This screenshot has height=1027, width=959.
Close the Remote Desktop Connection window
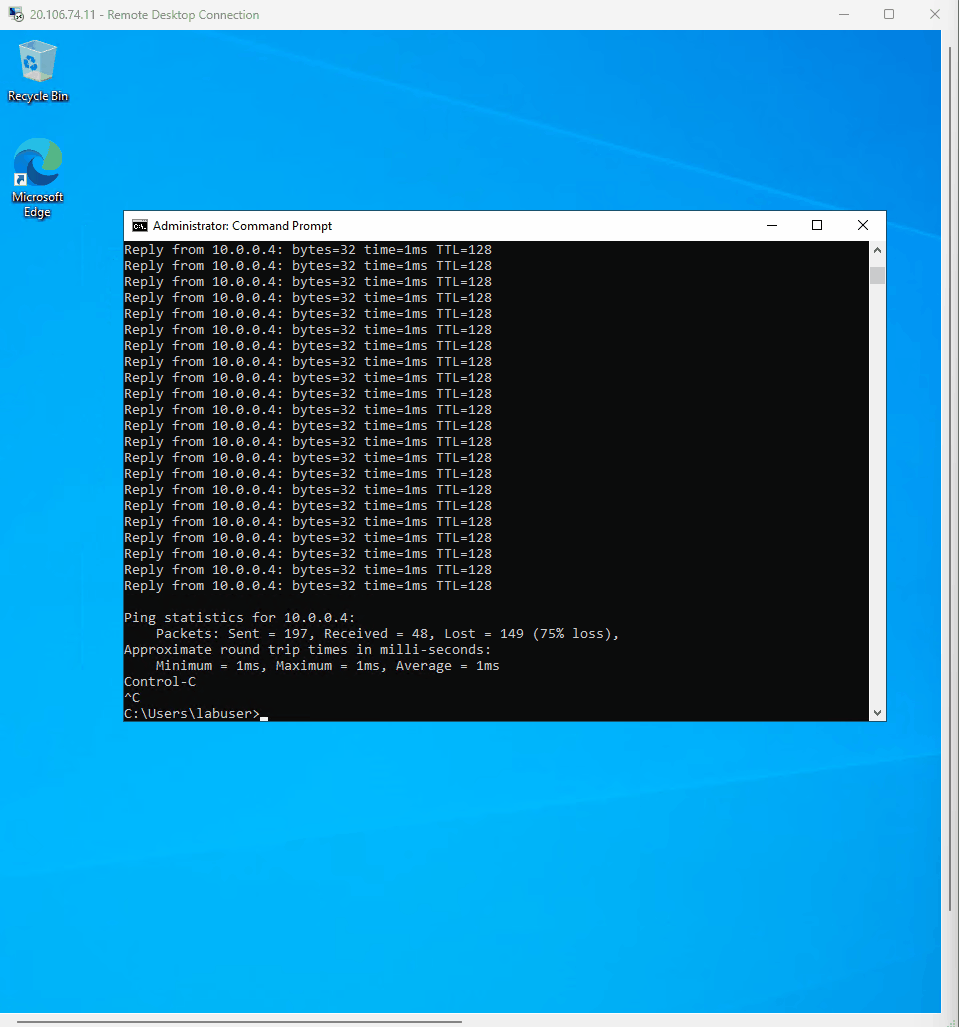[x=935, y=14]
